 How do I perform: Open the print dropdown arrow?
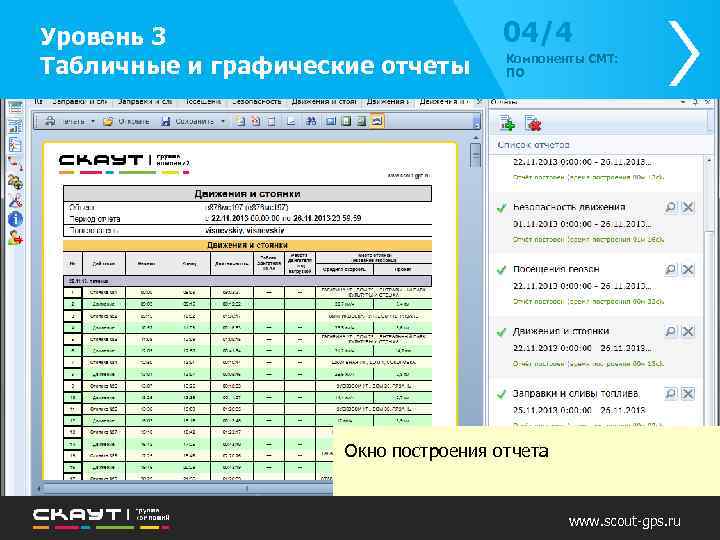[93, 121]
